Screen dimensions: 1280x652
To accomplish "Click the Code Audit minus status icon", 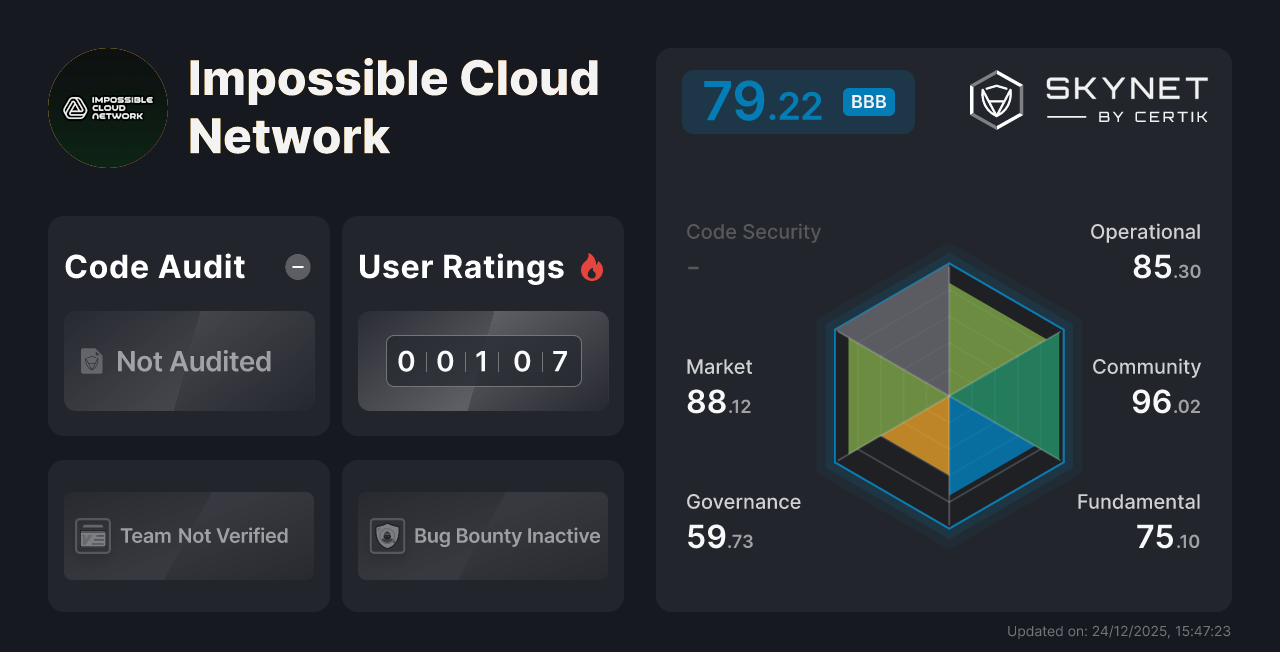I will coord(298,267).
